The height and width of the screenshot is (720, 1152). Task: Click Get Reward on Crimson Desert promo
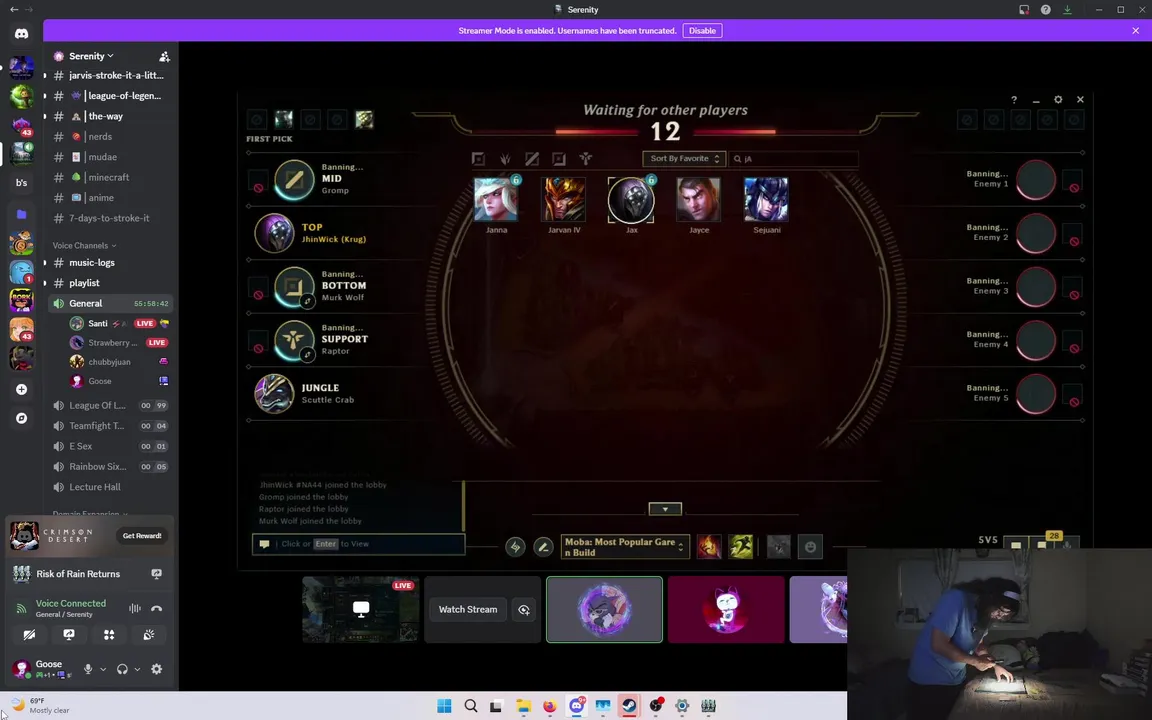point(142,536)
